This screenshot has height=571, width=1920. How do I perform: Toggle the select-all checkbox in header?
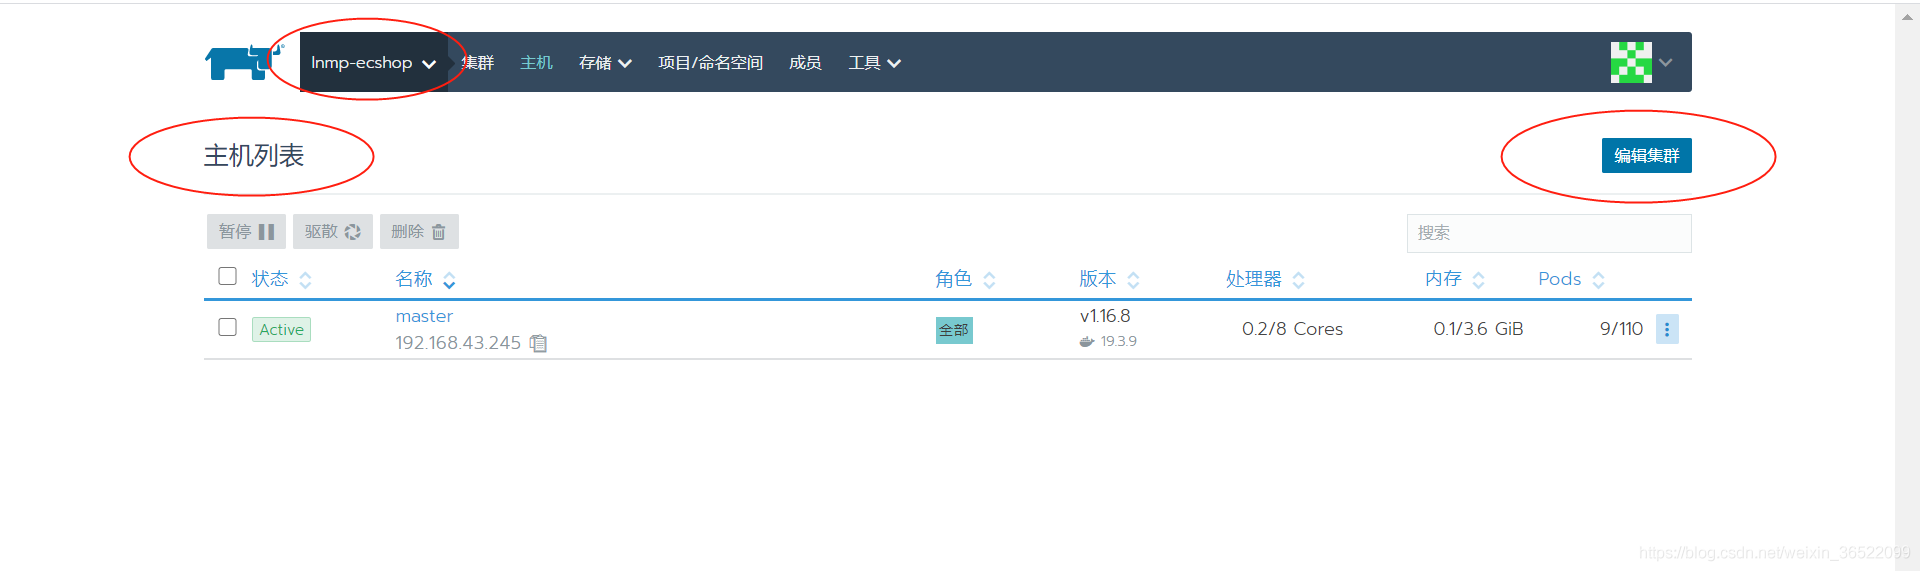[228, 276]
